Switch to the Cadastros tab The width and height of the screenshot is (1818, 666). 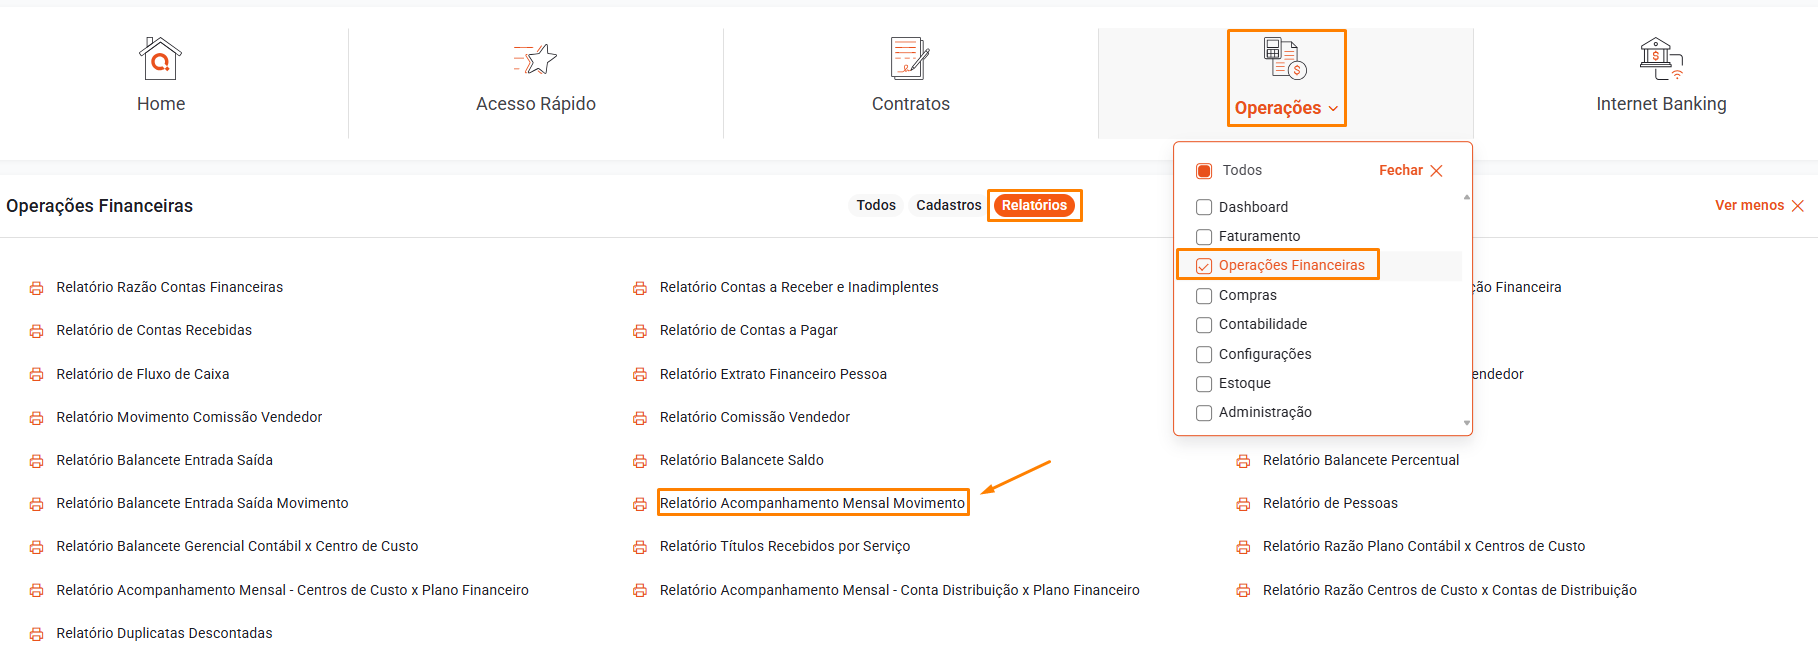(948, 205)
